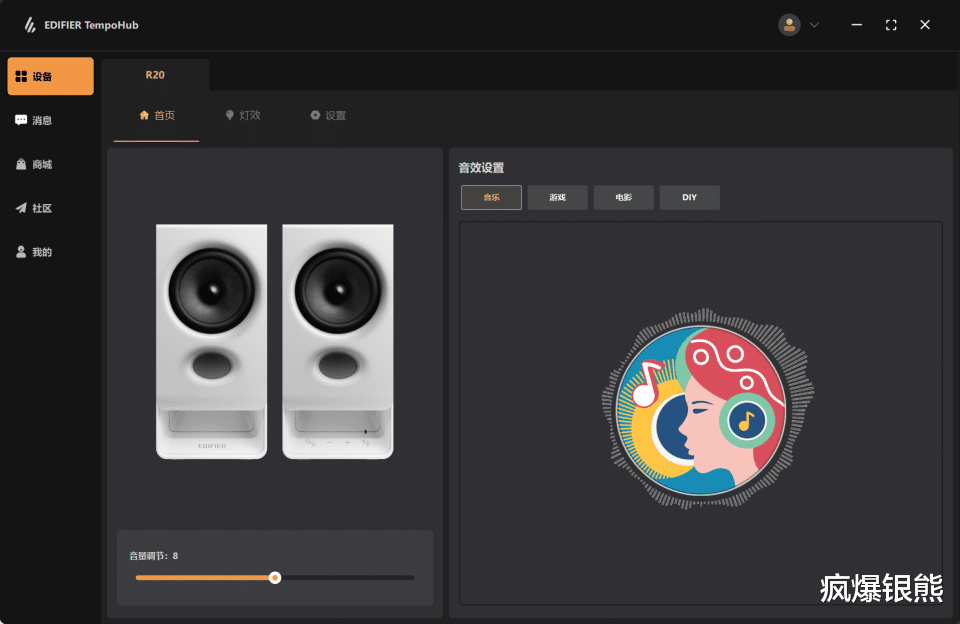Click the volume slider handle
The width and height of the screenshot is (960, 624).
(275, 577)
